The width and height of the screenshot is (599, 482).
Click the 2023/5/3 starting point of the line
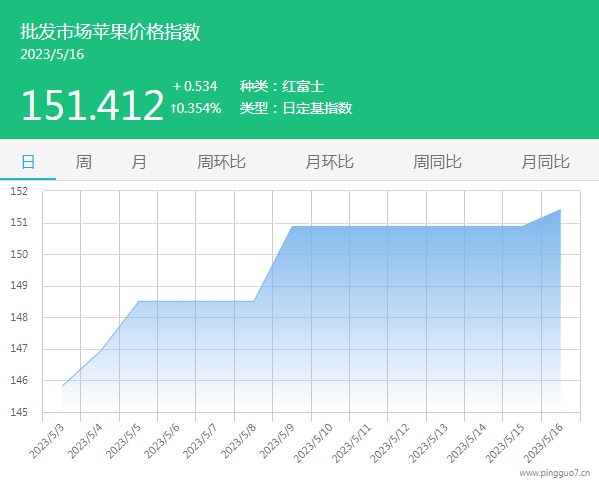coord(62,386)
